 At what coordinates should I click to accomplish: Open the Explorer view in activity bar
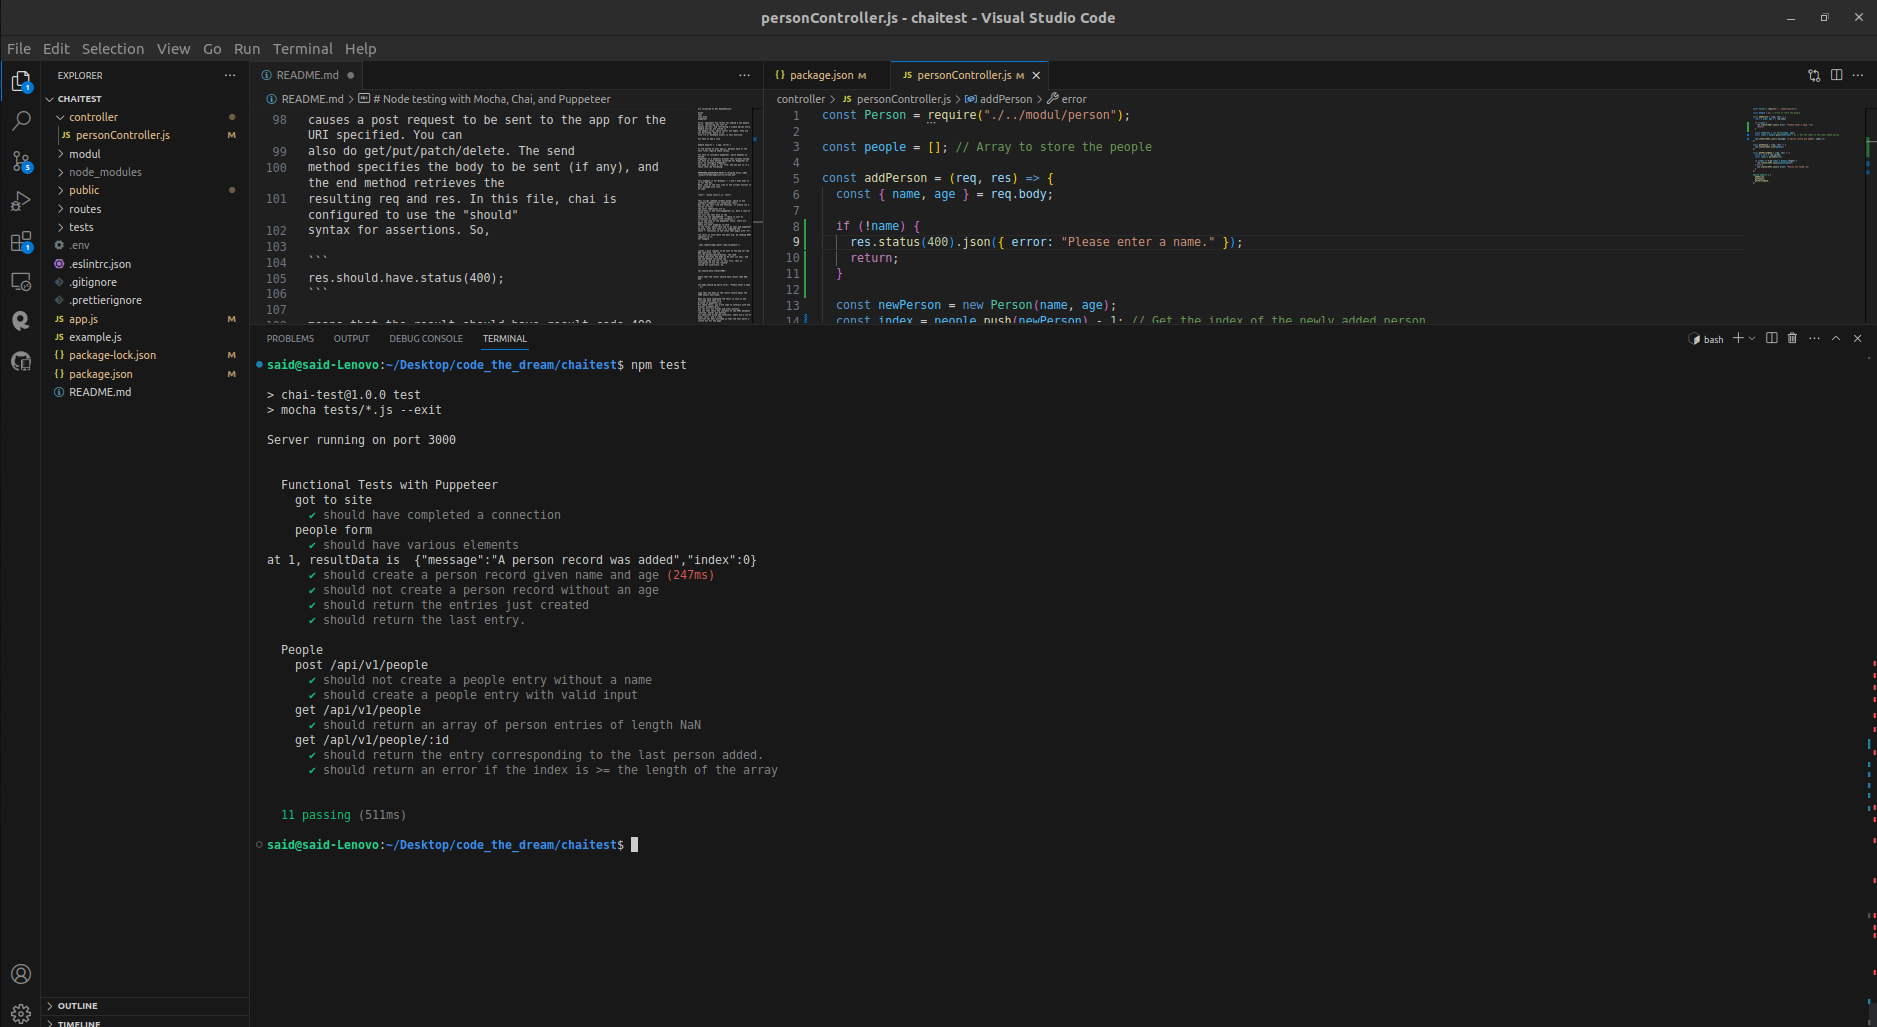tap(21, 82)
